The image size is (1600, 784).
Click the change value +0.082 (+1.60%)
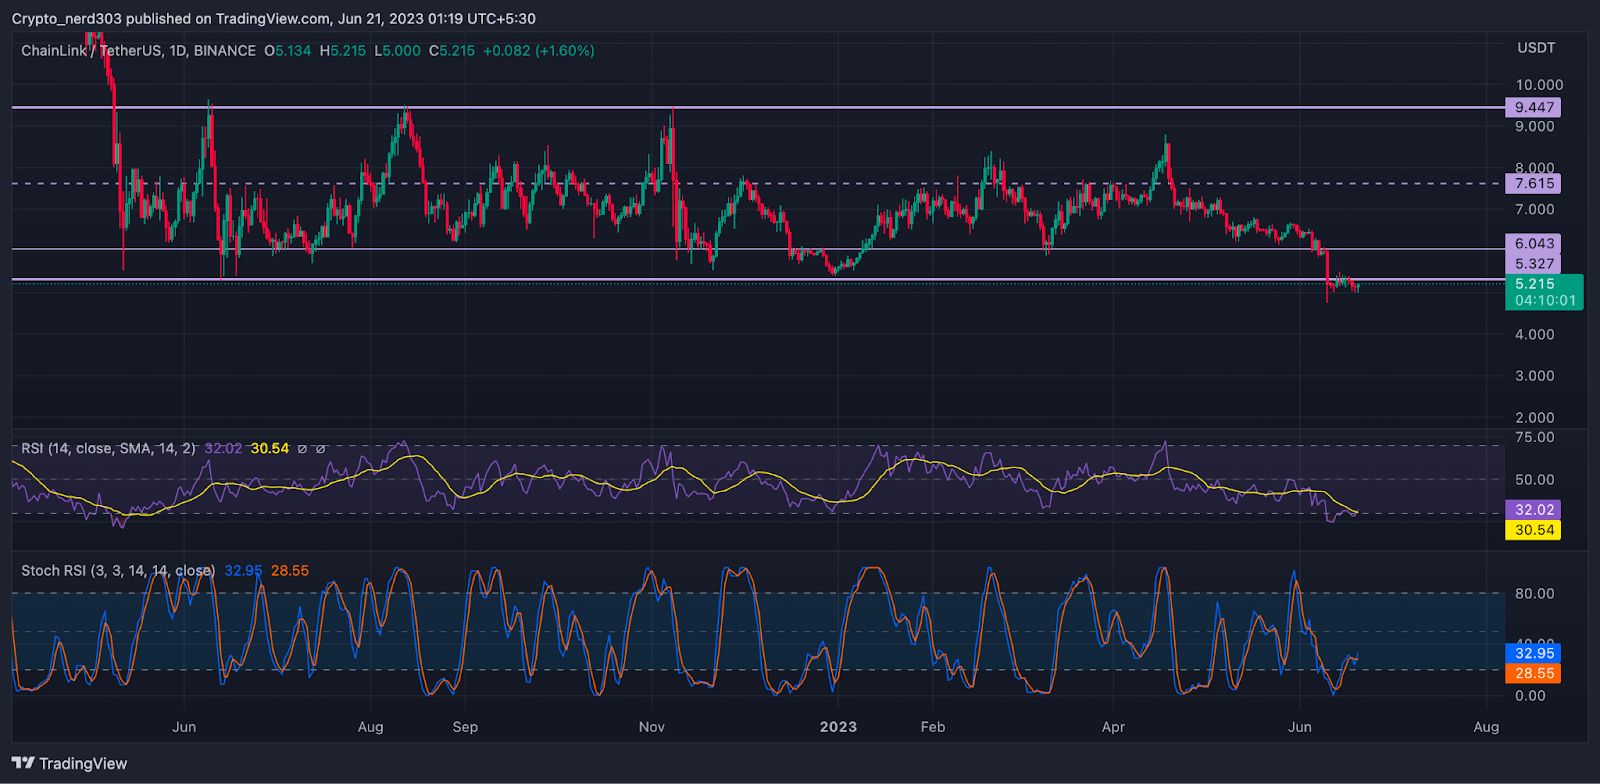[539, 50]
